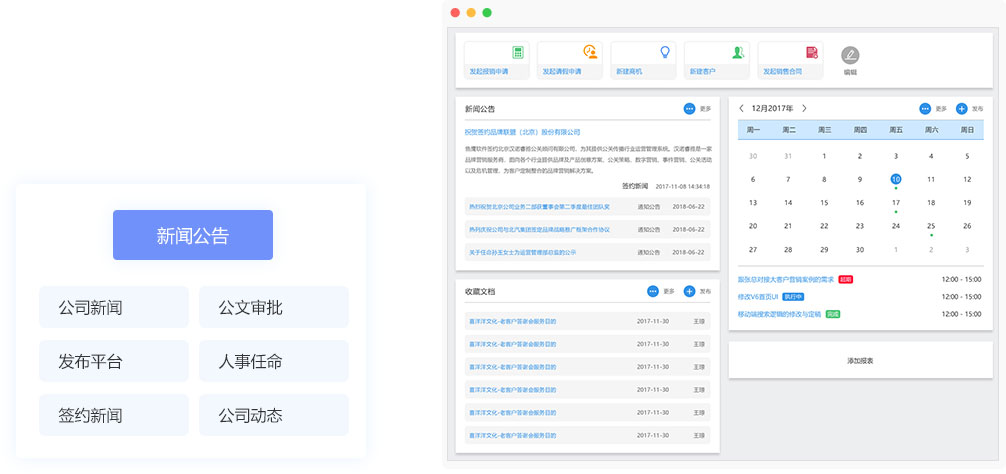The image size is (1006, 474).
Task: Open the 祝贺签约品牌联盟 news headline link
Action: tap(522, 132)
